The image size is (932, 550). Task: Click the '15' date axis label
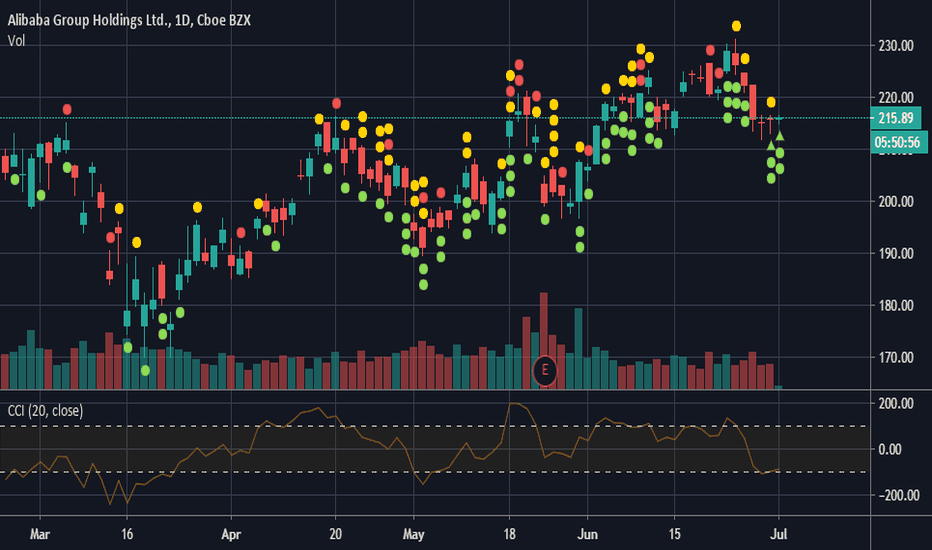(674, 534)
